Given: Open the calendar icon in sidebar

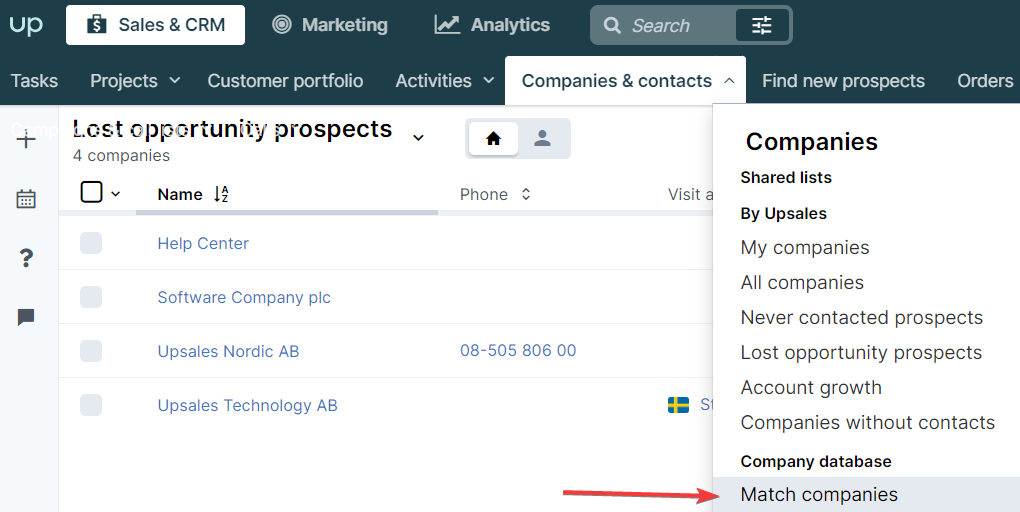Looking at the screenshot, I should pos(26,199).
